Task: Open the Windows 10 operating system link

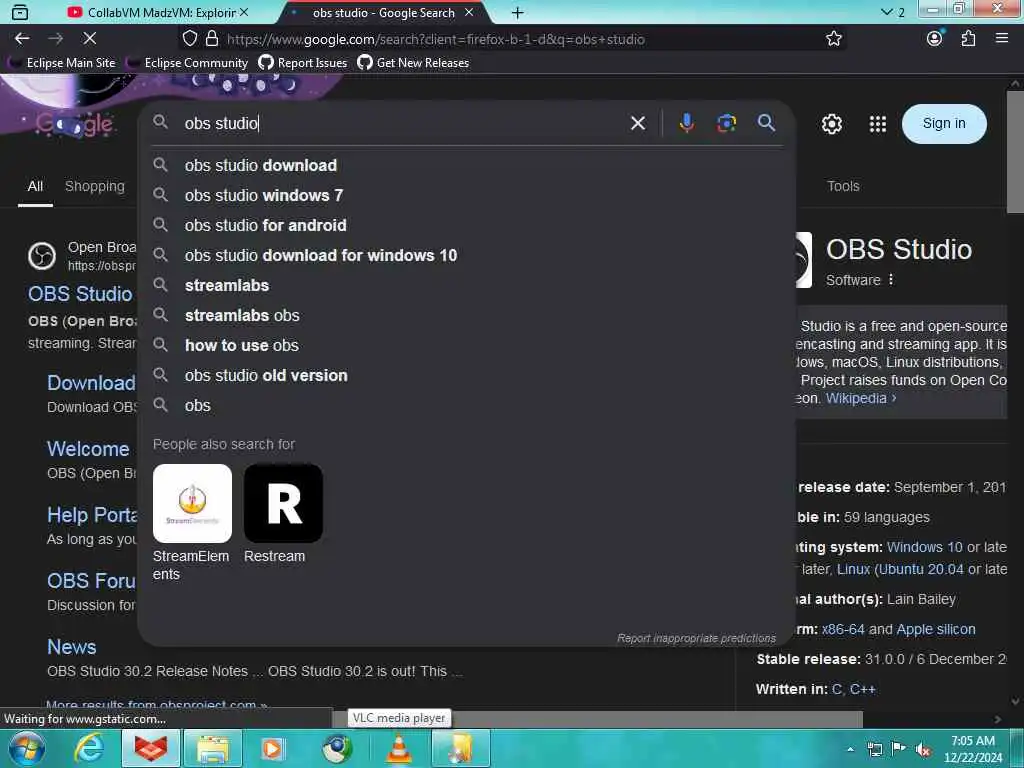Action: tap(924, 547)
